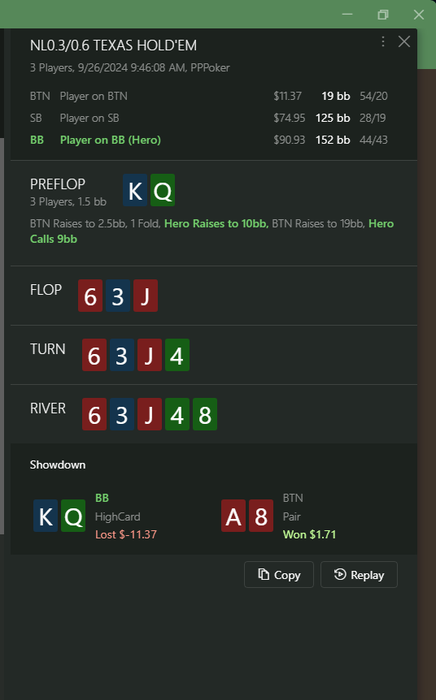The width and height of the screenshot is (436, 700).
Task: Select Player on SB row
Action: coord(209,118)
